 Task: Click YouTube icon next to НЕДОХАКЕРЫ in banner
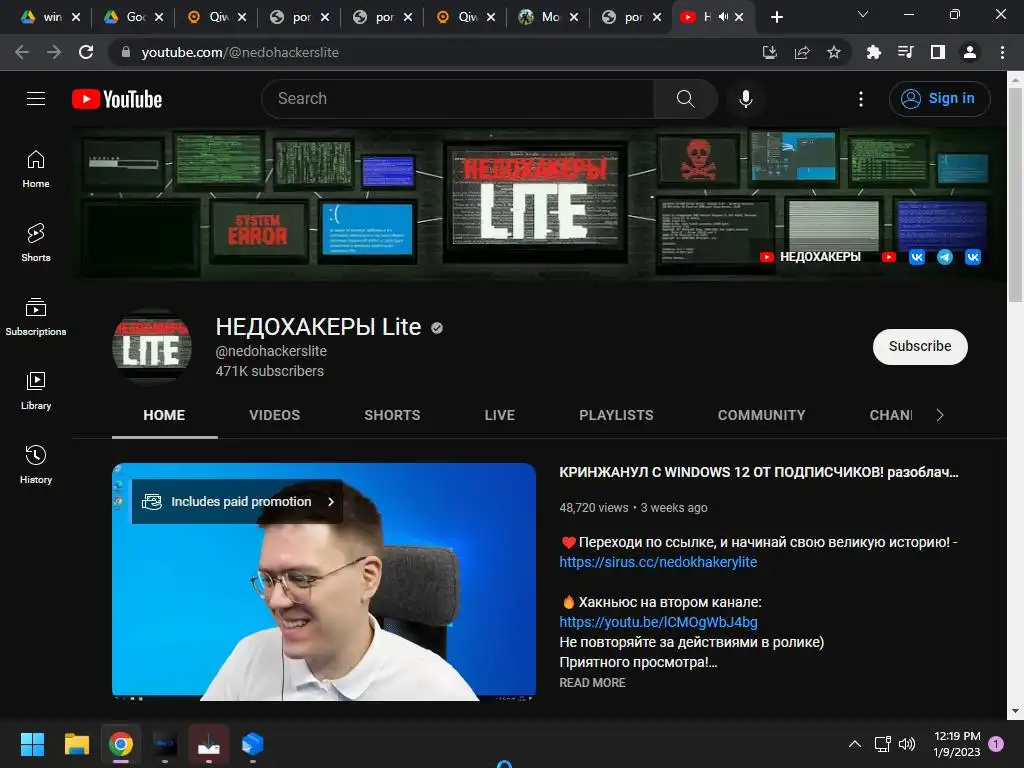pyautogui.click(x=767, y=257)
